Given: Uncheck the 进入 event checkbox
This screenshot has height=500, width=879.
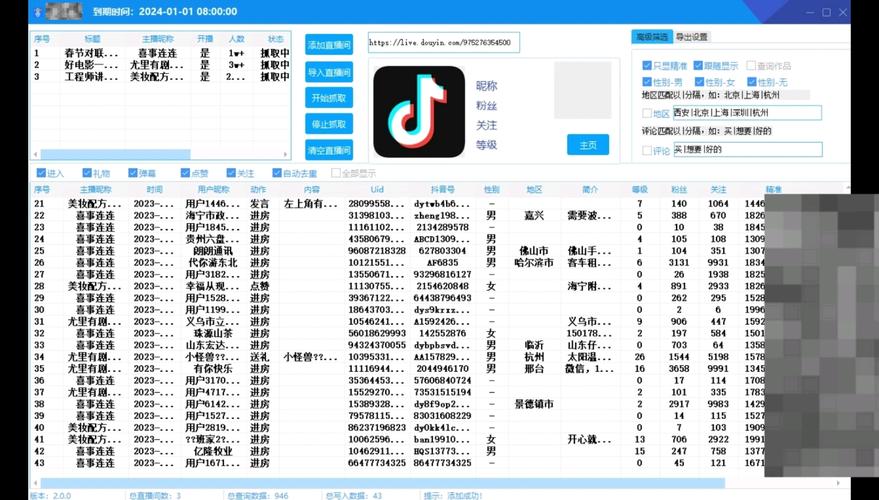Looking at the screenshot, I should tap(41, 173).
